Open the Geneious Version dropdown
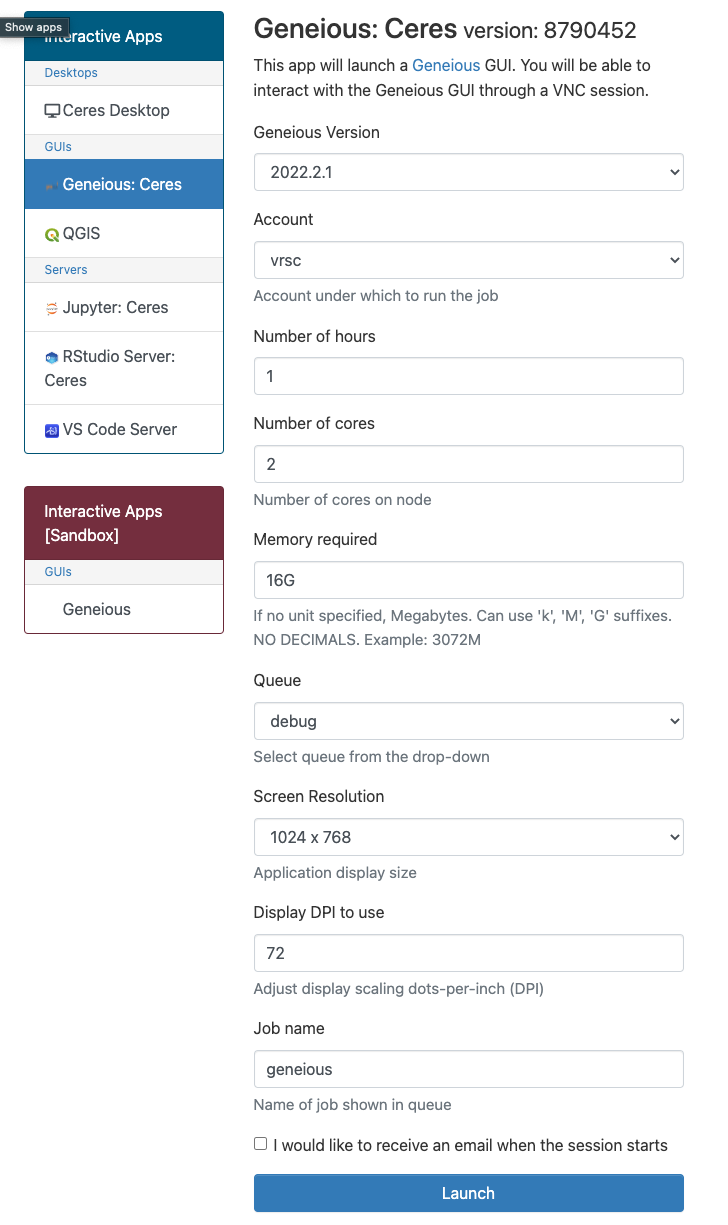 (x=468, y=172)
